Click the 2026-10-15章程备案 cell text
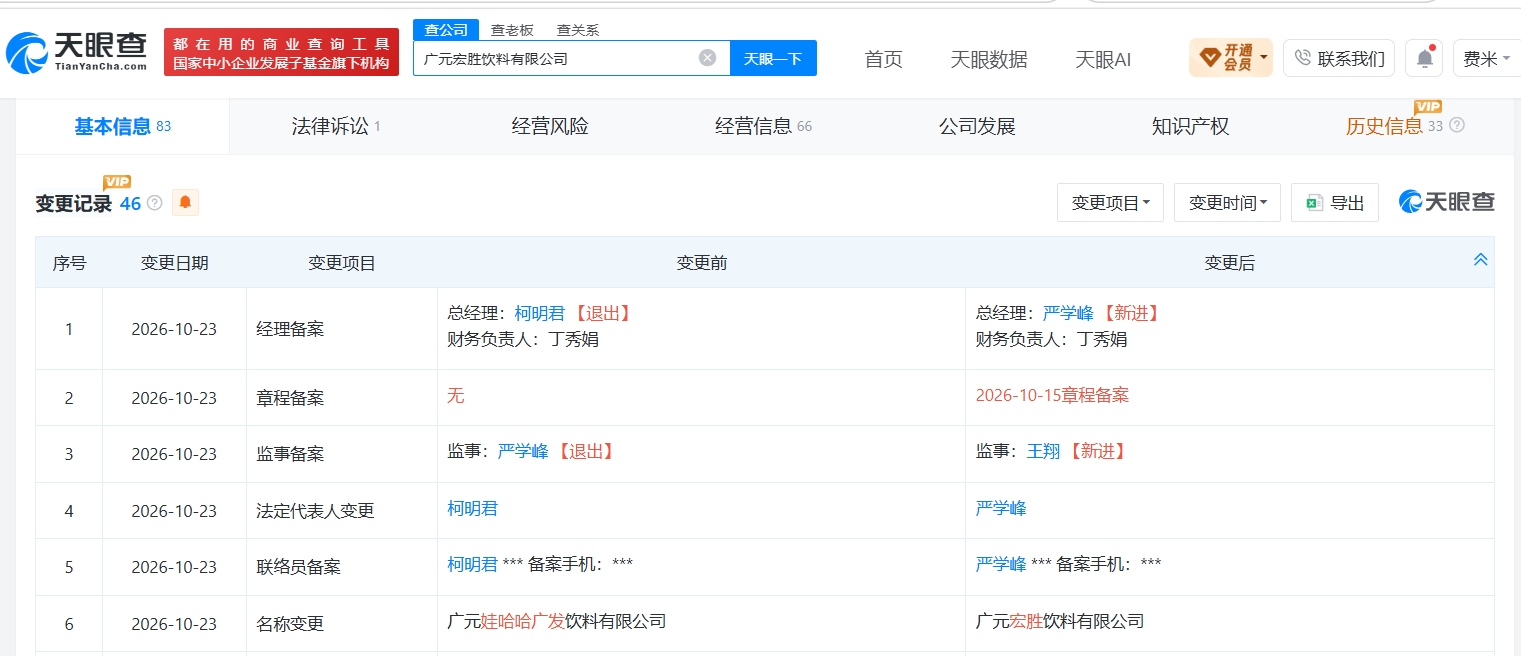This screenshot has width=1521, height=656. point(1052,395)
